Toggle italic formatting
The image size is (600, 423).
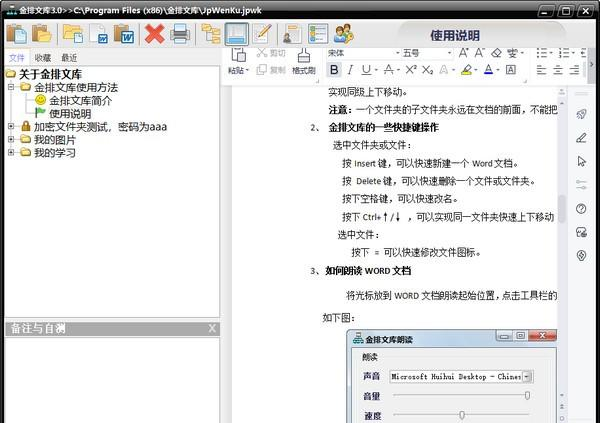click(x=350, y=70)
